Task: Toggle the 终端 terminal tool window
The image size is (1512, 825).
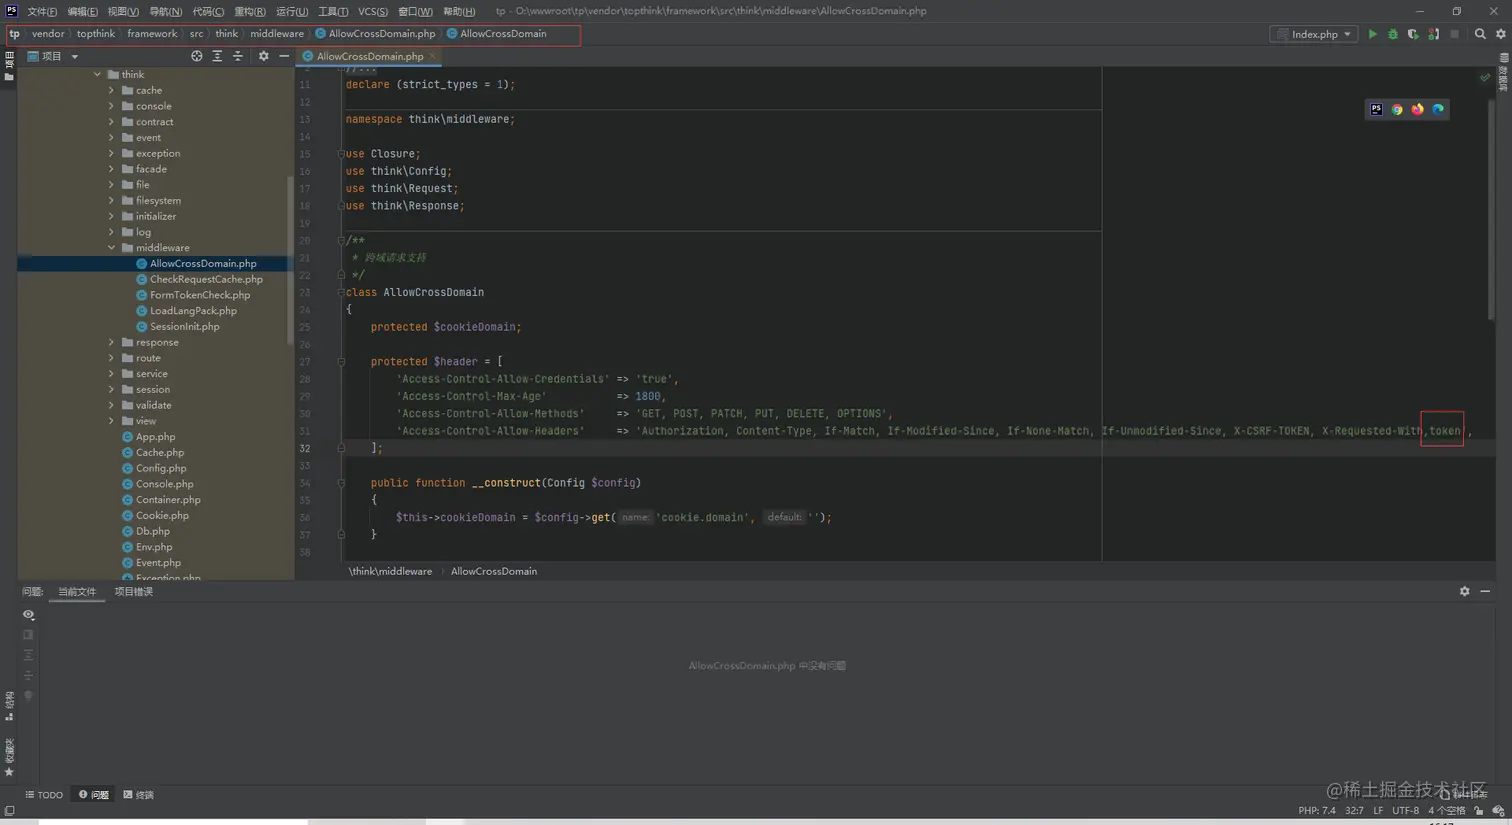Action: (x=139, y=795)
